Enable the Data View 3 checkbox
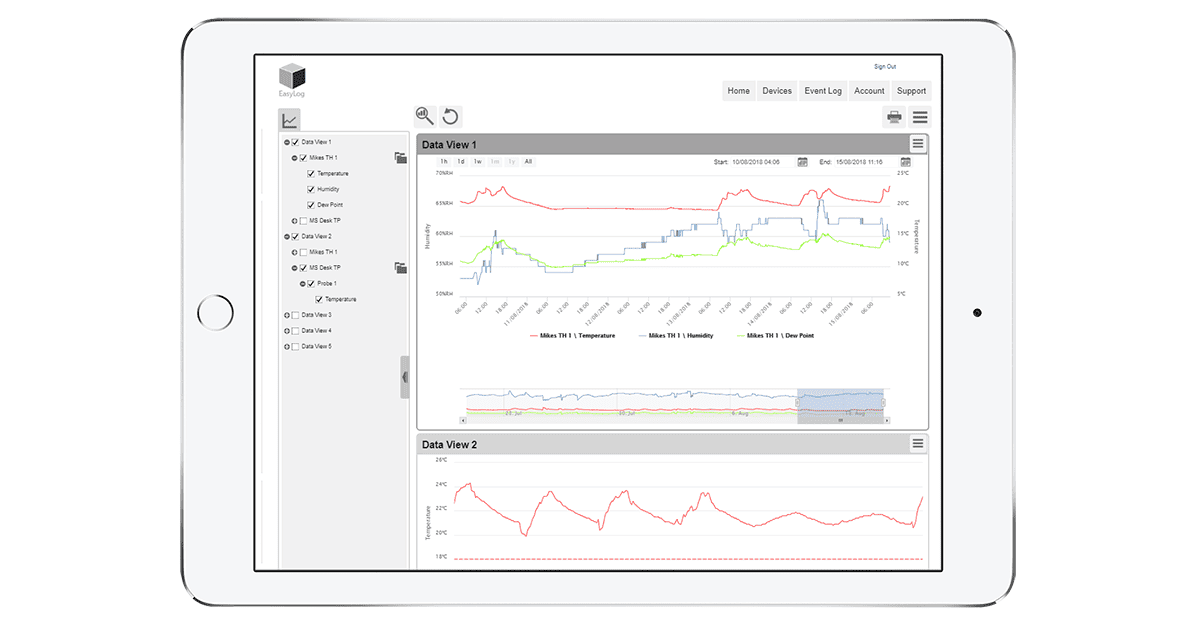The height and width of the screenshot is (630, 1200). coord(295,315)
